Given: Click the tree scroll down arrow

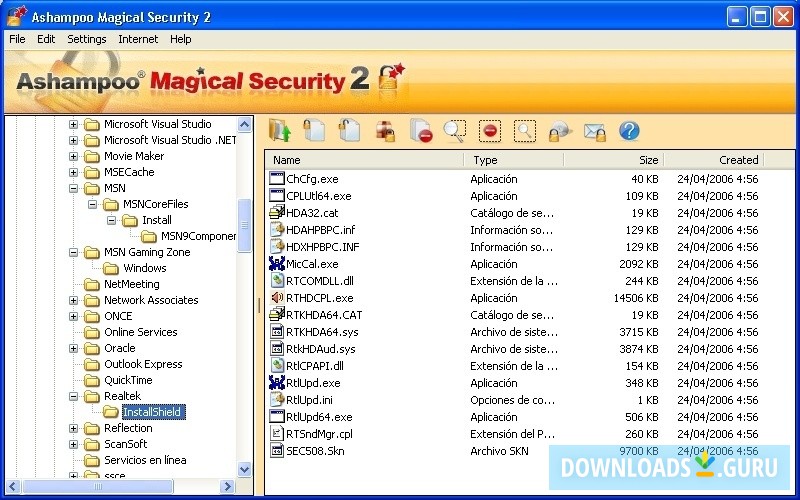Looking at the screenshot, I should pos(244,469).
